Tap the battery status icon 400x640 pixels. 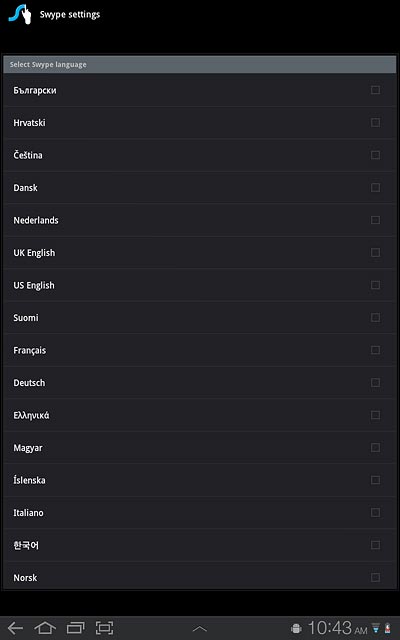(x=387, y=629)
